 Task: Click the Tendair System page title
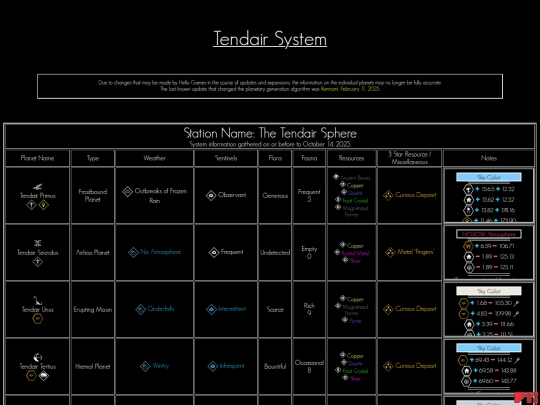[x=270, y=39]
